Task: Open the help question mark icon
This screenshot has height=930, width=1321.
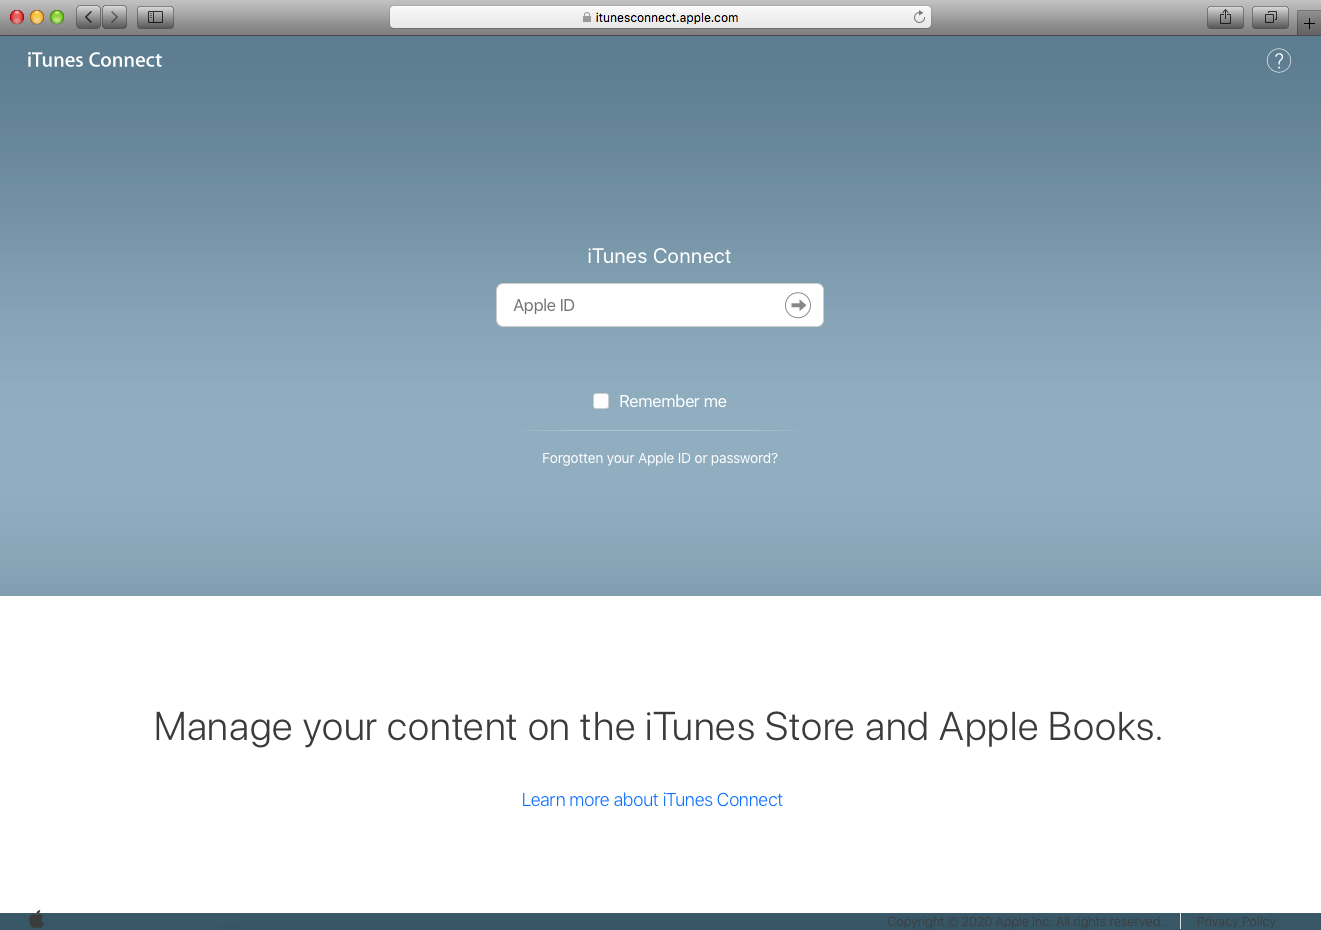Action: (x=1279, y=61)
